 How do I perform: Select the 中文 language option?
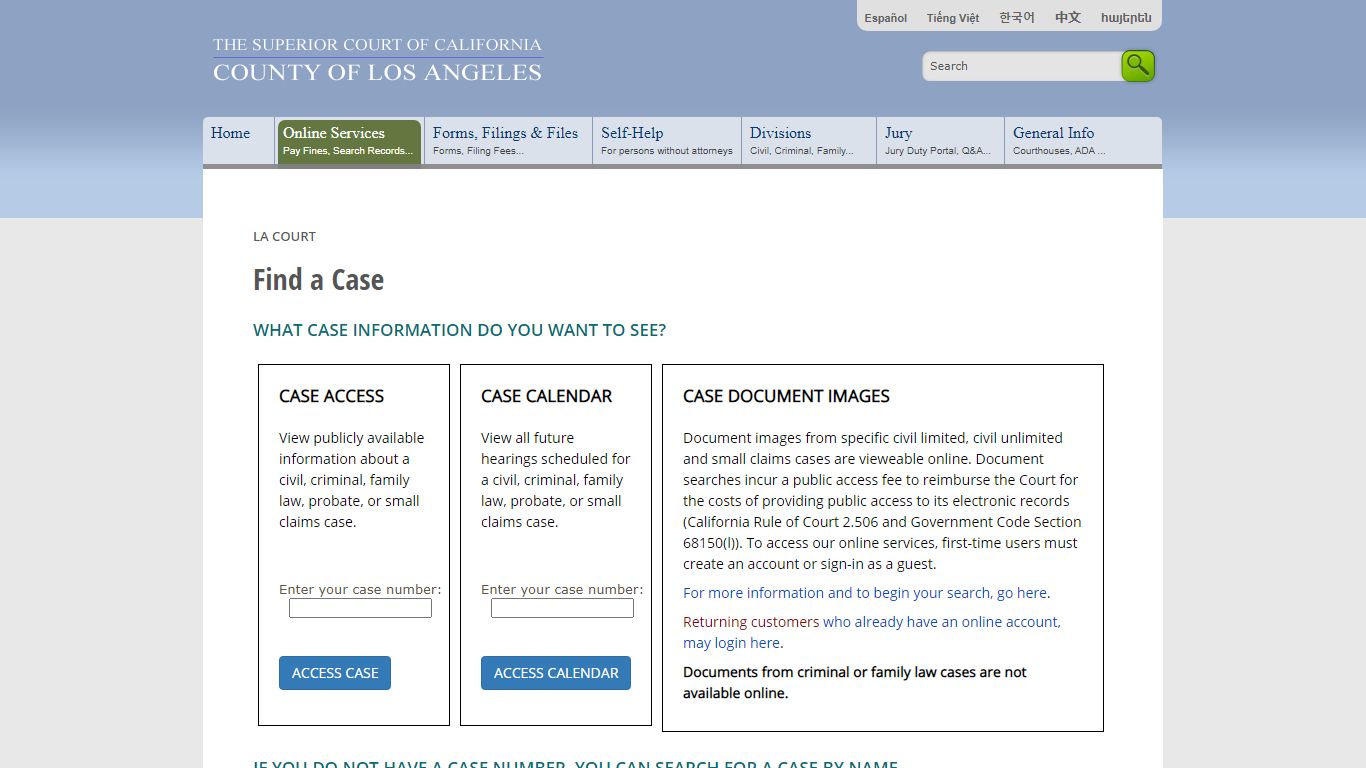click(x=1066, y=17)
